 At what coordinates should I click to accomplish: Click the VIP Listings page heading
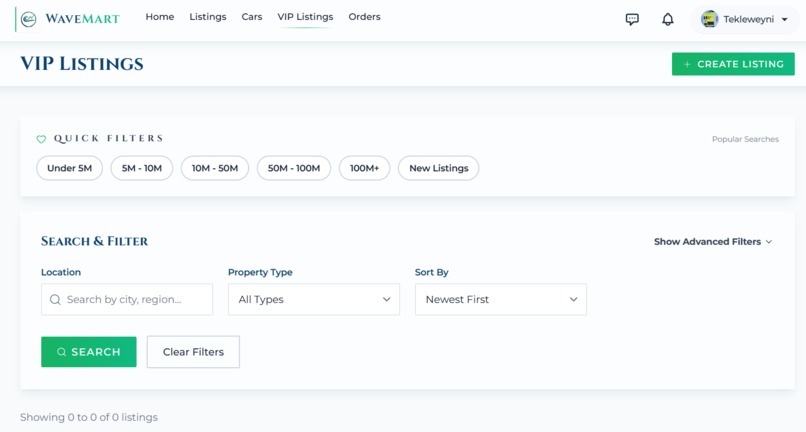pyautogui.click(x=82, y=64)
